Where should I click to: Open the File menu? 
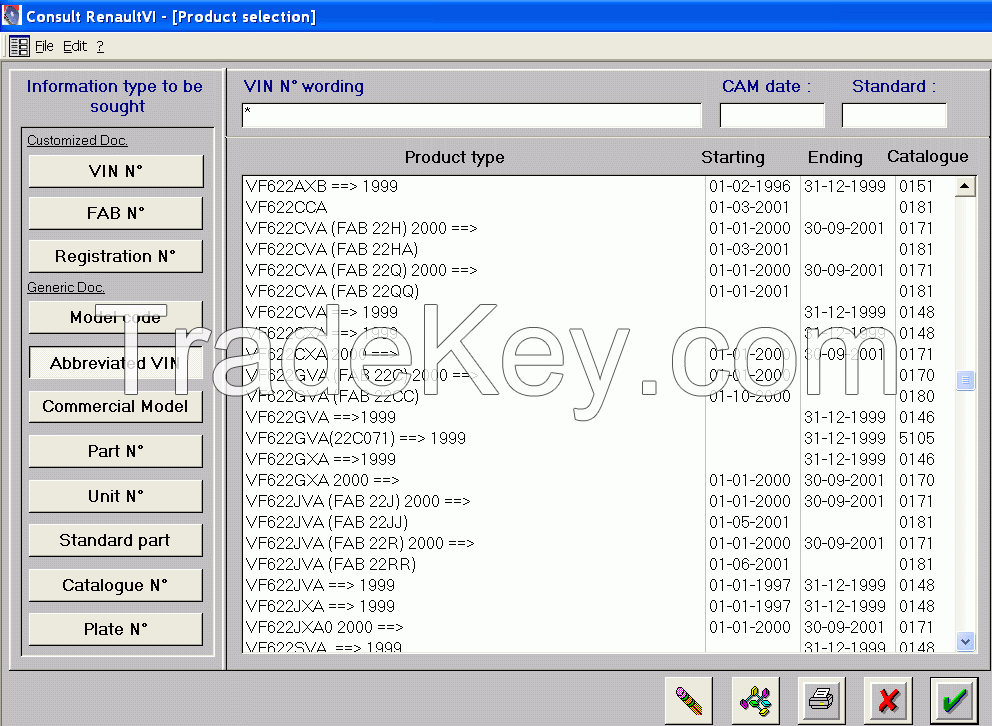pyautogui.click(x=44, y=46)
